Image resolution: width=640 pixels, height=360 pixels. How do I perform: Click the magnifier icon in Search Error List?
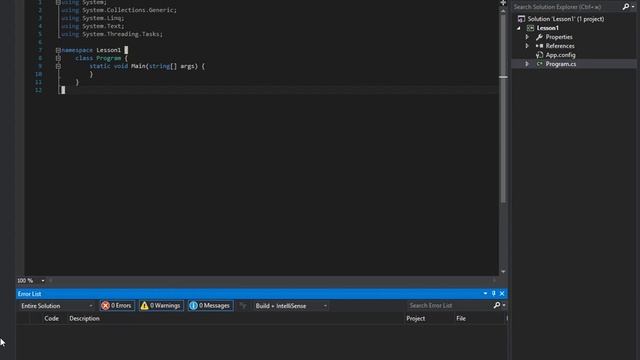[497, 305]
